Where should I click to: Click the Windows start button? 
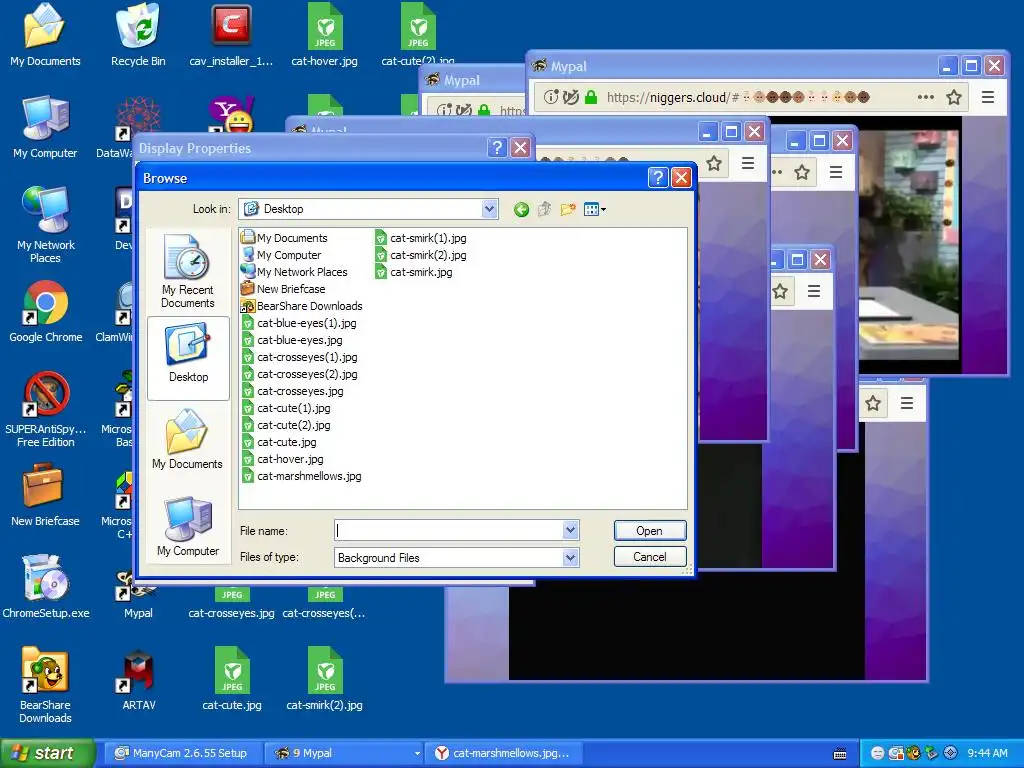tap(47, 753)
